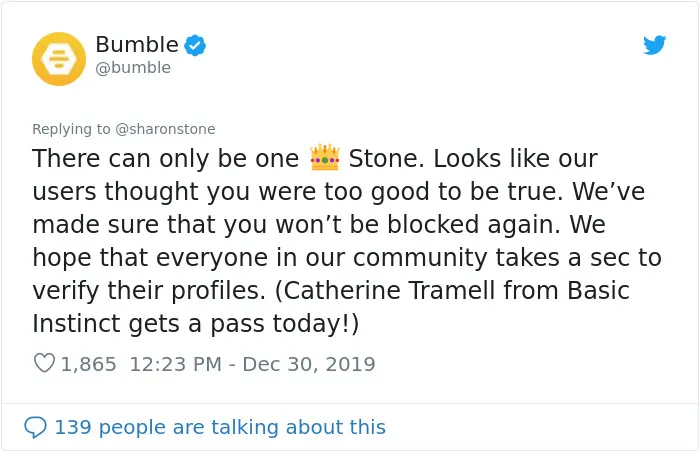Viewport: 700px width, 452px height.
Task: Open the 12:23 PM timestamp
Action: (x=176, y=364)
